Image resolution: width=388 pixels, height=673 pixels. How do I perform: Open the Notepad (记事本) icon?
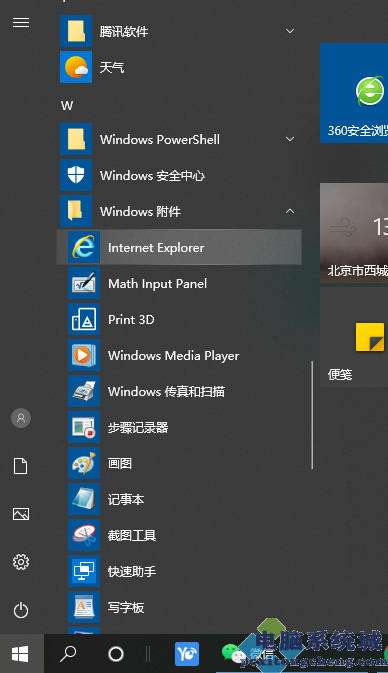tap(84, 500)
